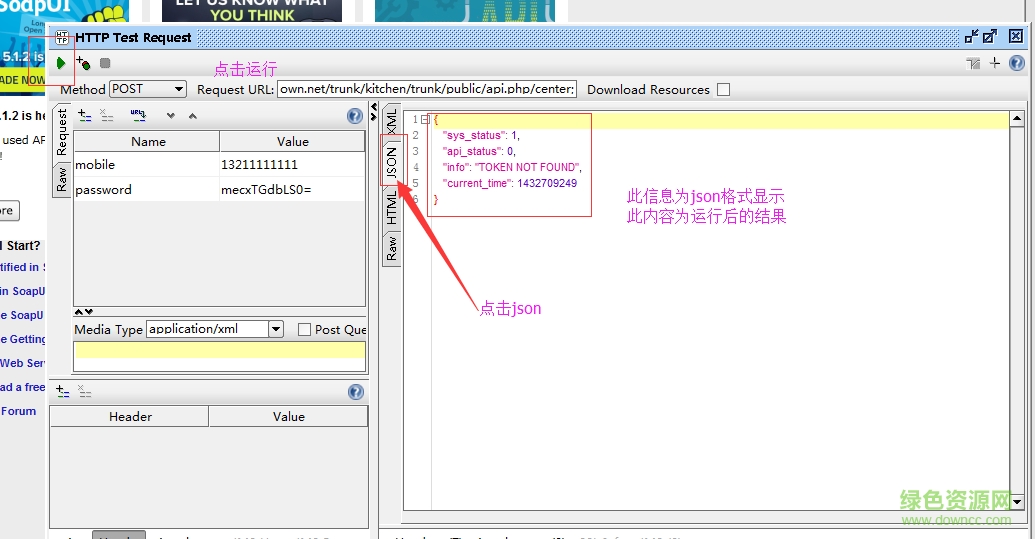Click the Header column header
1035x539 pixels.
coord(129,416)
